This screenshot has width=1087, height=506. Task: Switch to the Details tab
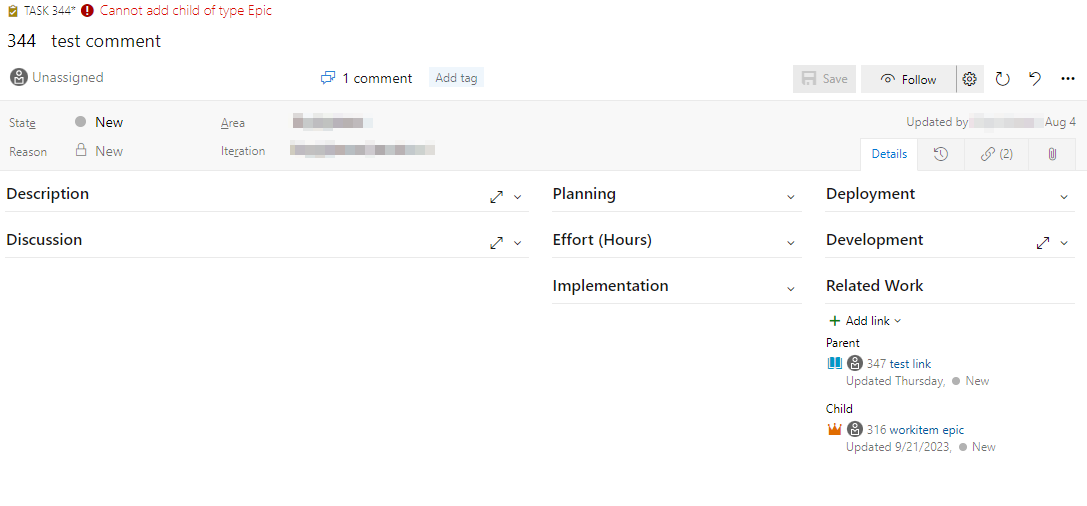coord(889,154)
